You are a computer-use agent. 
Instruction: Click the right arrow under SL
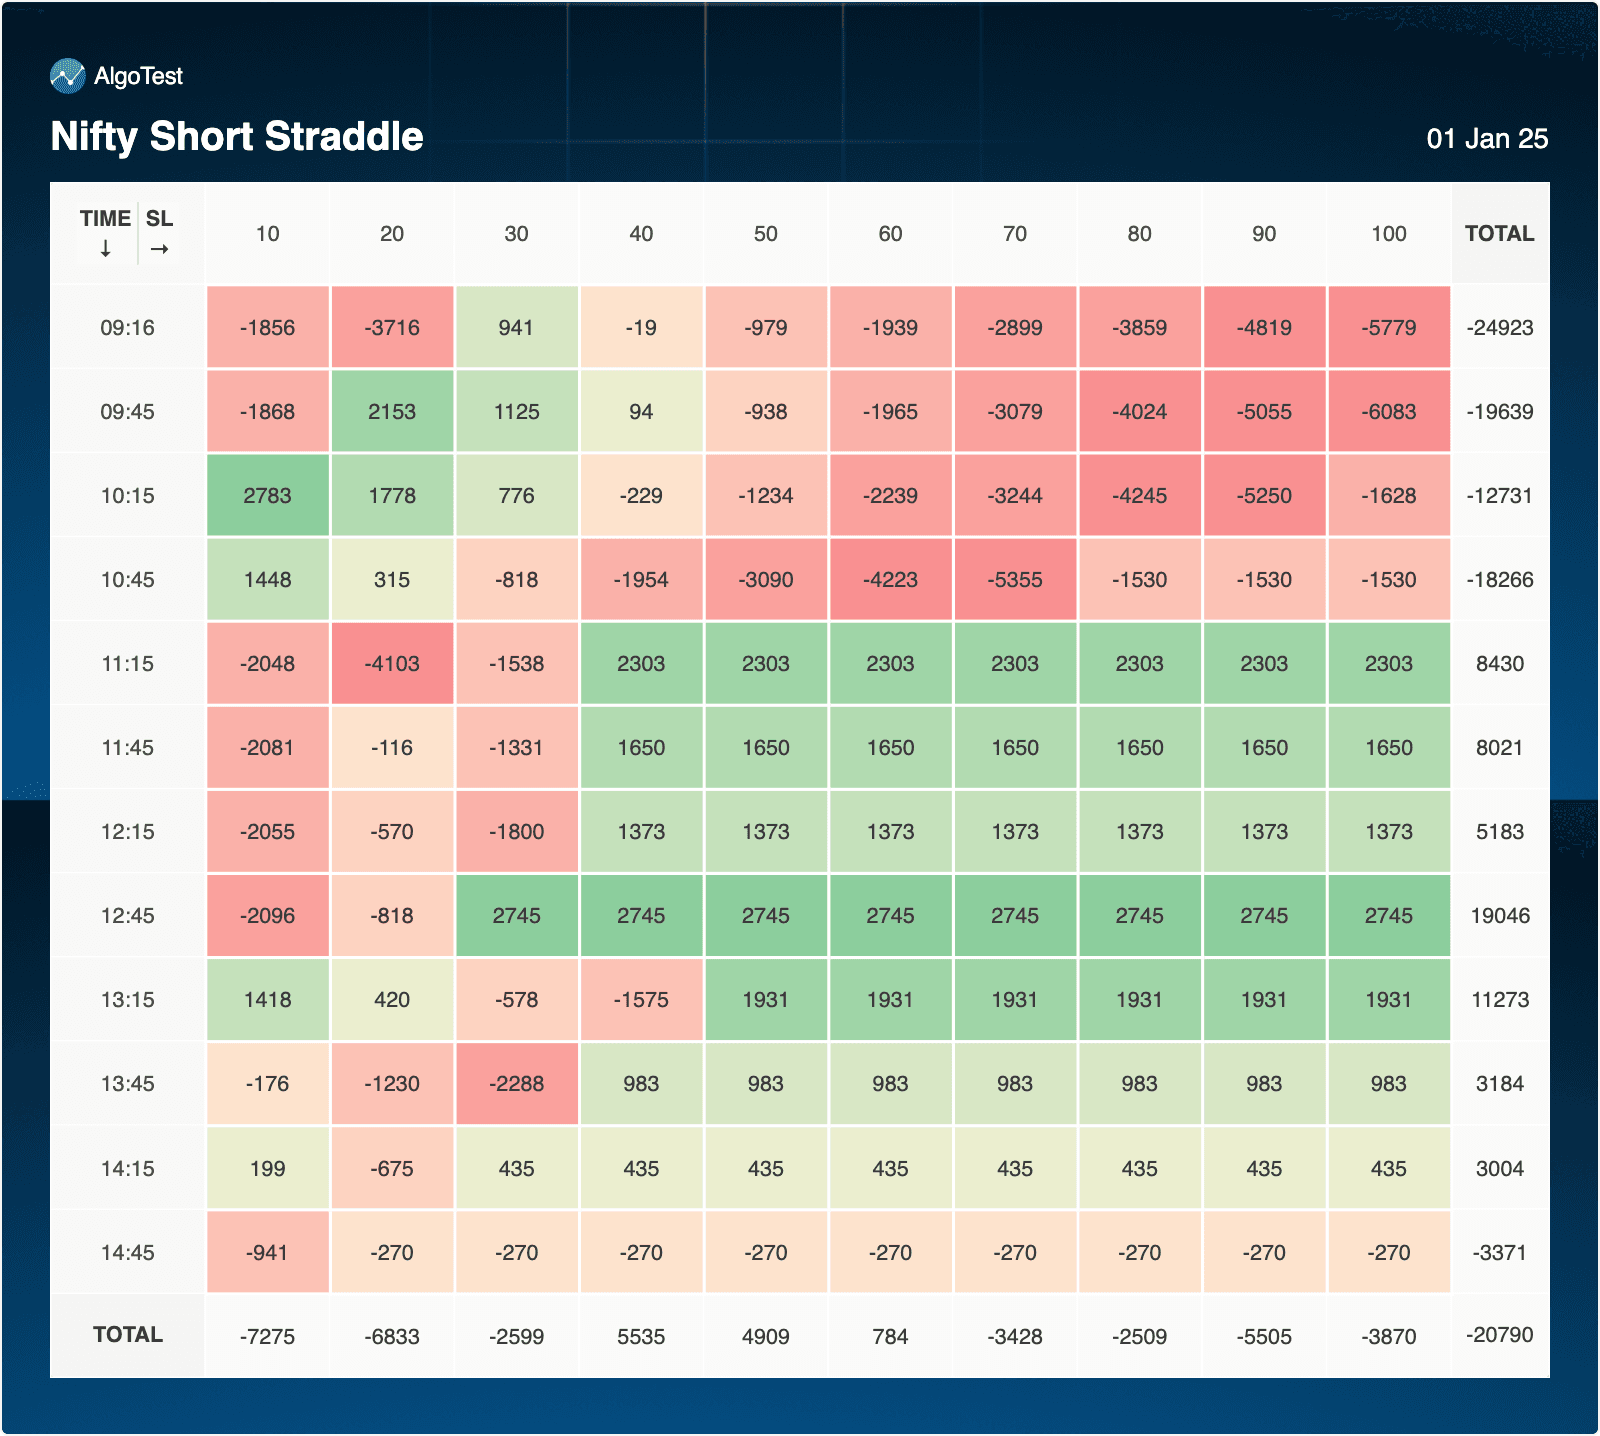click(x=159, y=249)
